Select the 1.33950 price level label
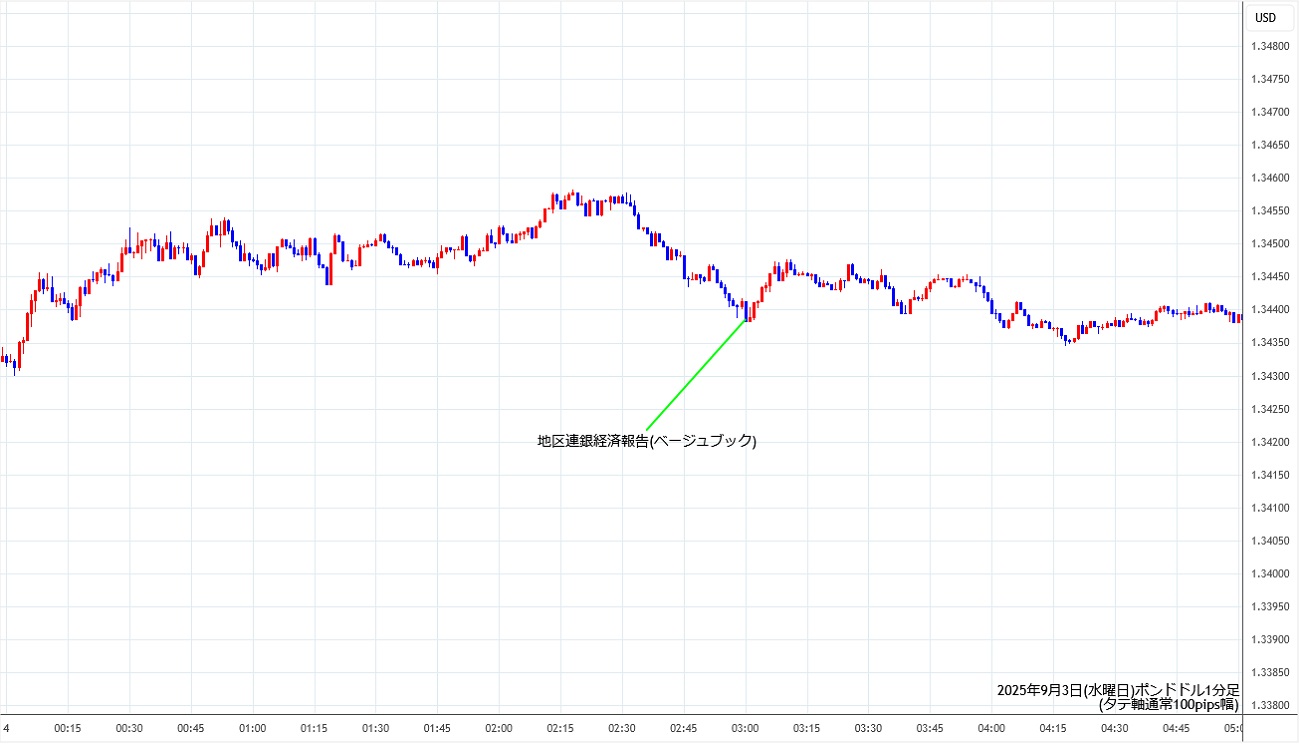The width and height of the screenshot is (1300, 745). [x=1269, y=607]
